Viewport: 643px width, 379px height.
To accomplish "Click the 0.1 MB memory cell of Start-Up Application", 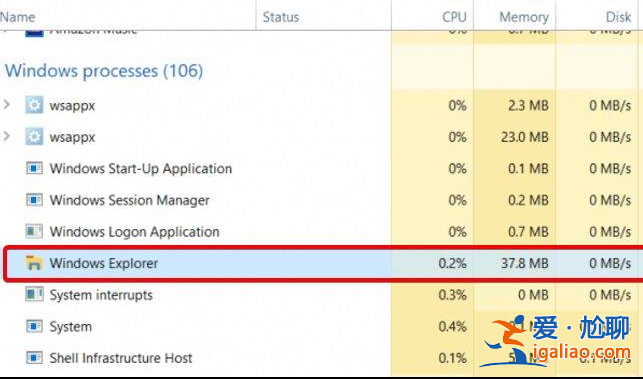I will tap(528, 169).
